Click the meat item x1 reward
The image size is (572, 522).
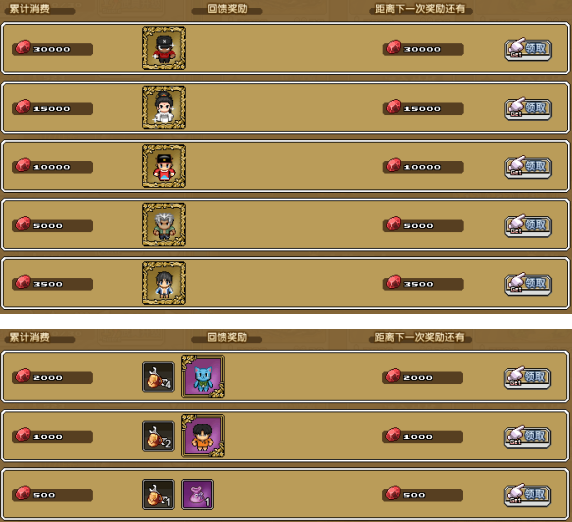coord(158,495)
